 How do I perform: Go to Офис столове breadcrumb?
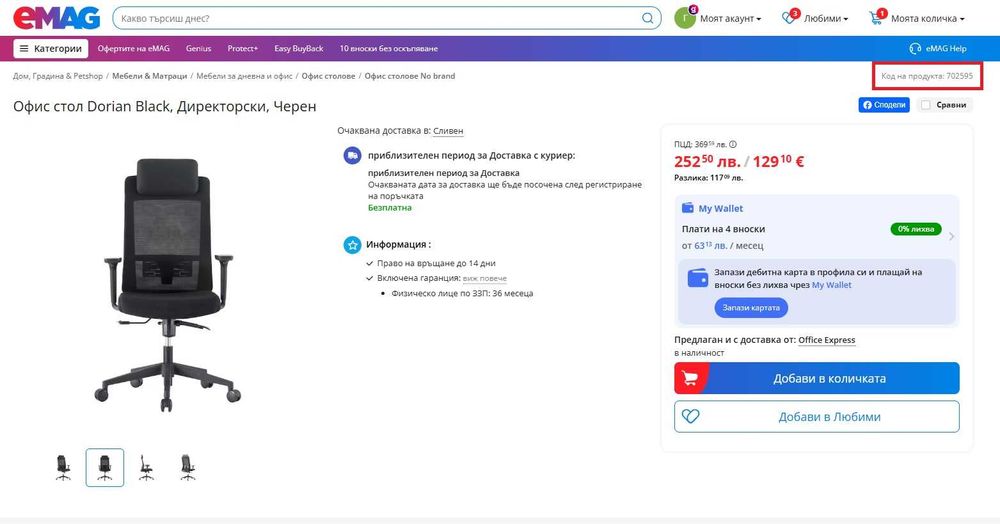pyautogui.click(x=328, y=76)
